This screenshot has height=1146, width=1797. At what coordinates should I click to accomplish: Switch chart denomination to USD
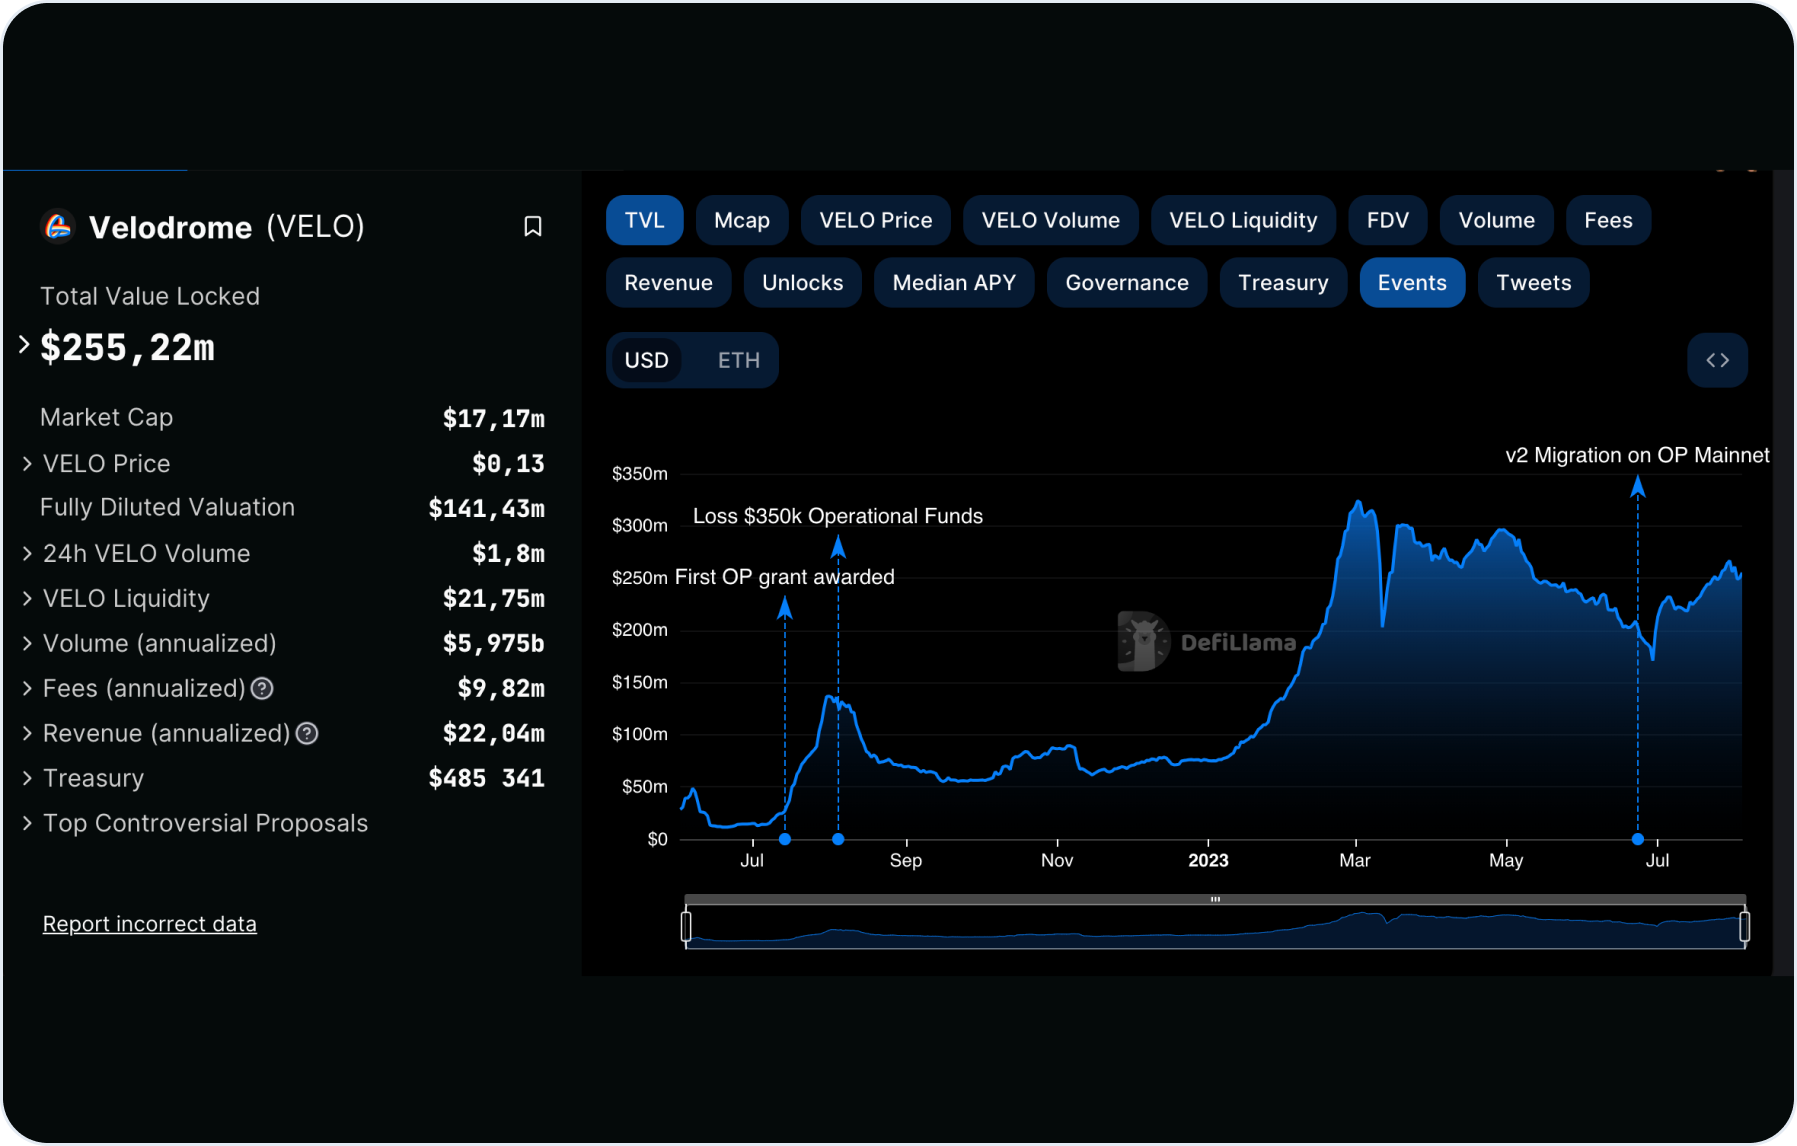click(x=646, y=360)
